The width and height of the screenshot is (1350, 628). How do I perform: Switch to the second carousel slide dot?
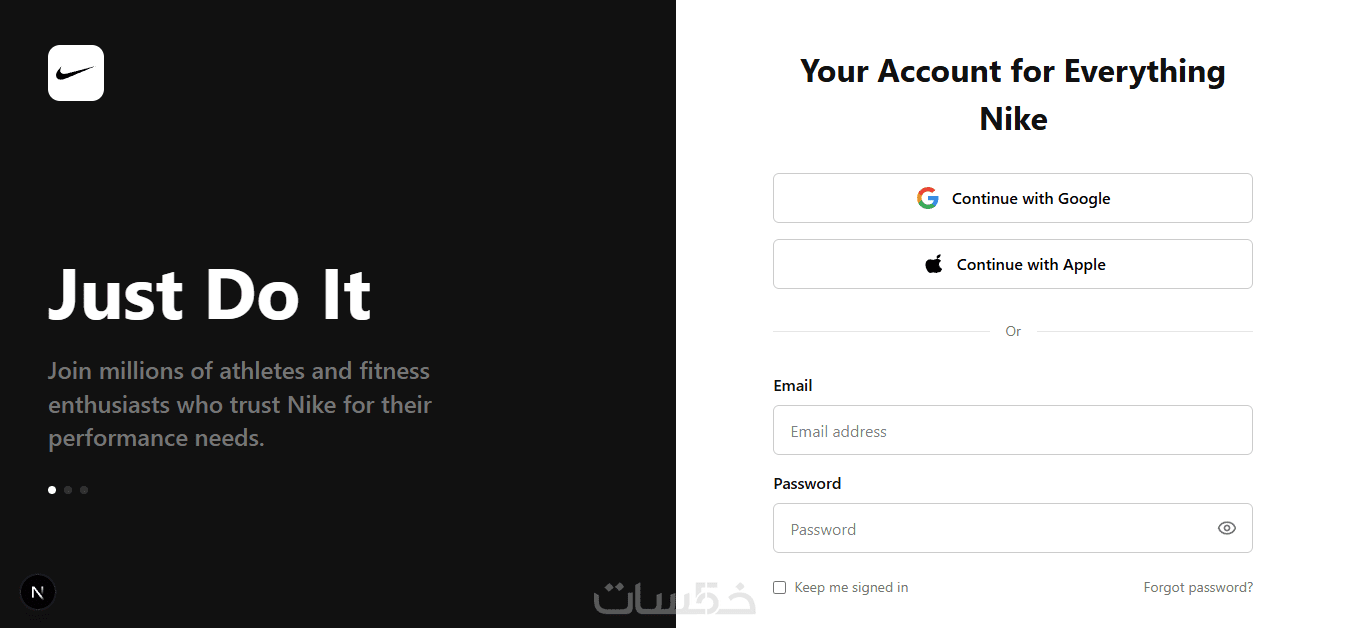[x=68, y=490]
